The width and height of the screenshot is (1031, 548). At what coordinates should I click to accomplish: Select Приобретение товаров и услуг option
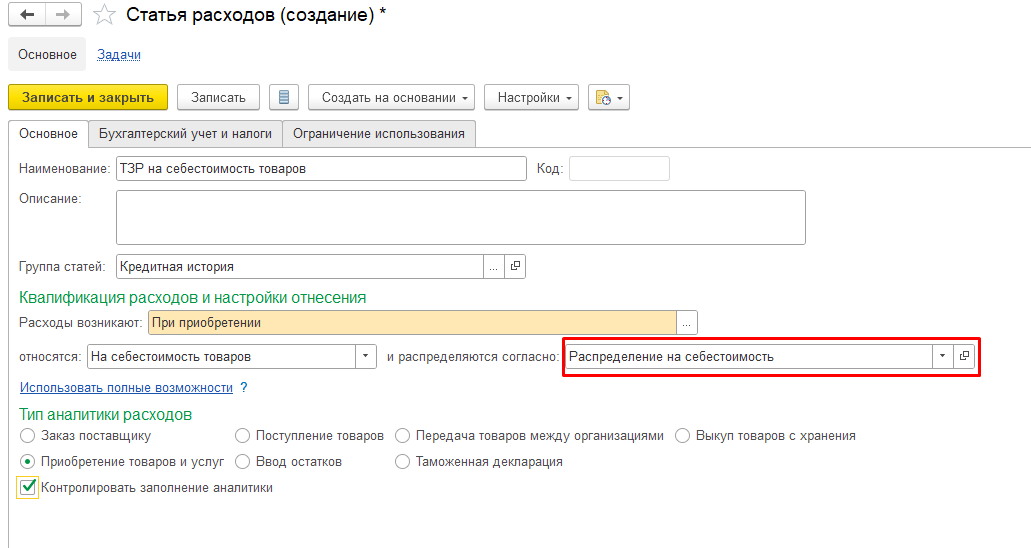click(27, 462)
